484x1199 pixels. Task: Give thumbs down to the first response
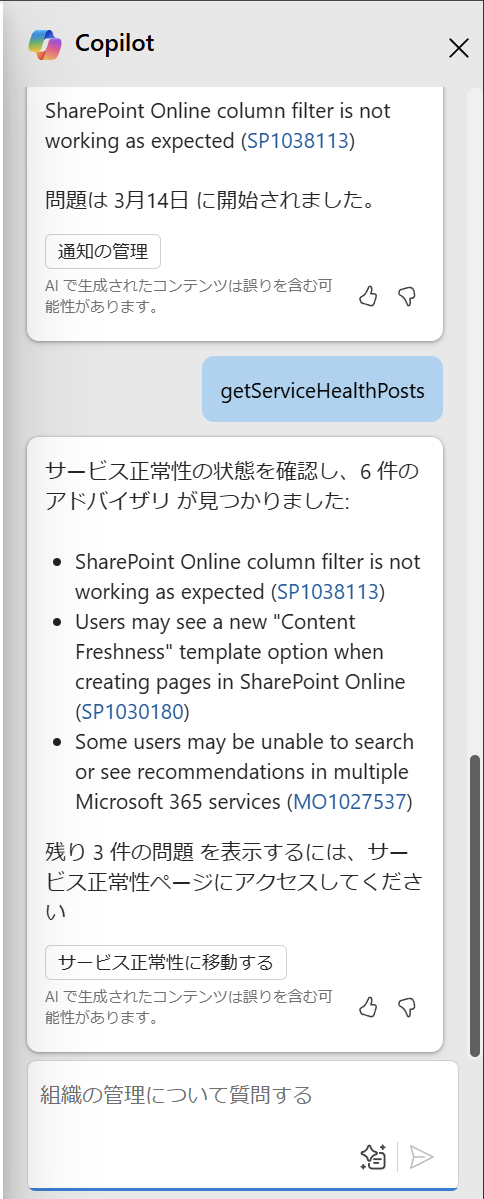point(408,297)
